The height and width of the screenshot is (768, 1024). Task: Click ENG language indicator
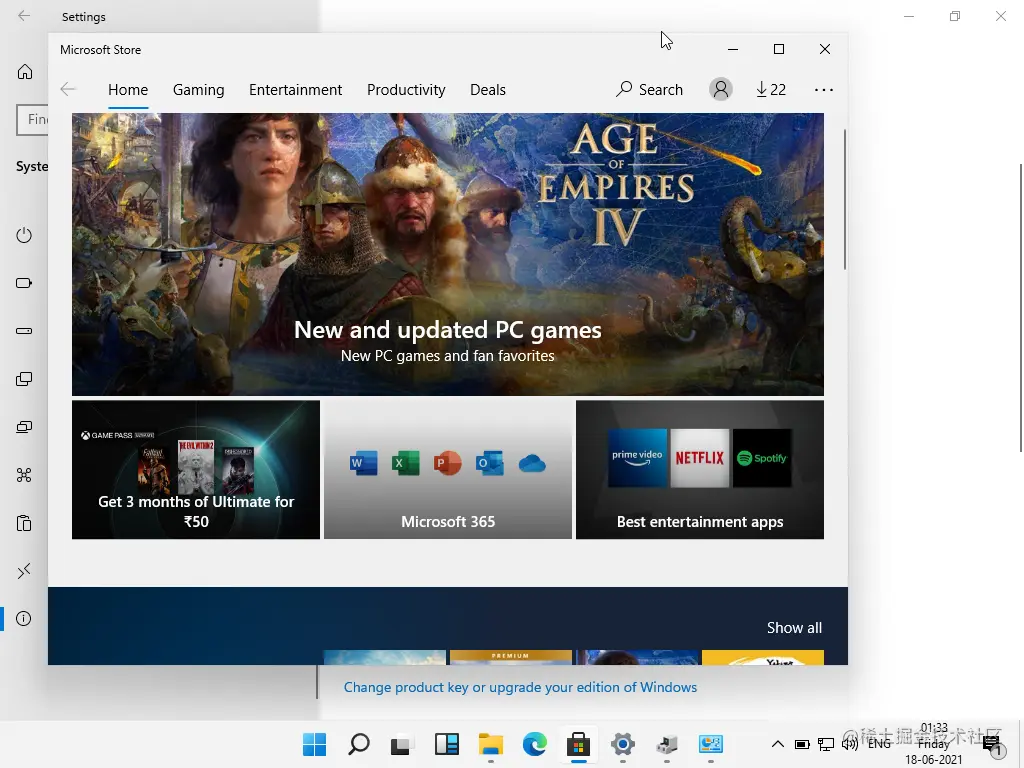879,744
